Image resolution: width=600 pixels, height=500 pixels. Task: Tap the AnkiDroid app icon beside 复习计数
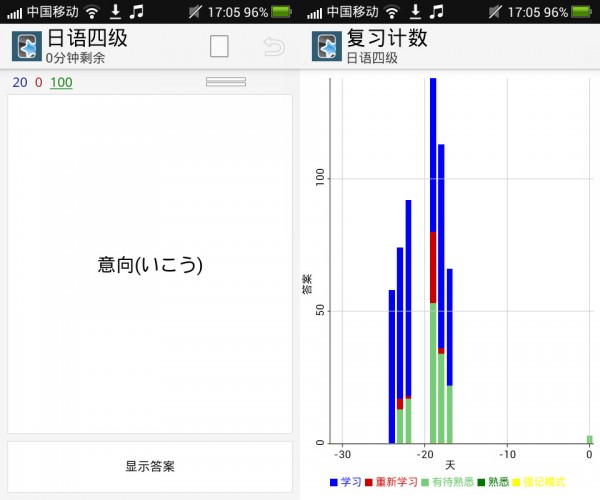(326, 47)
